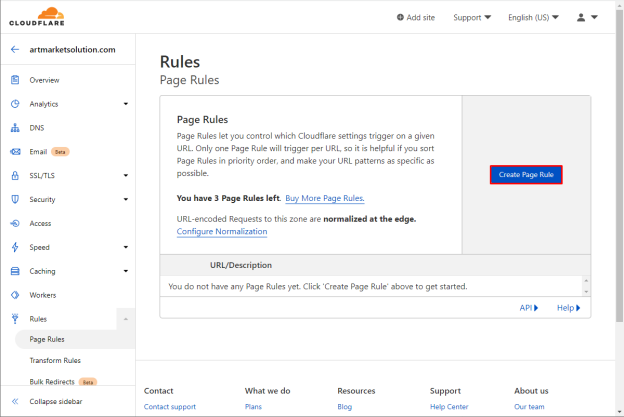The height and width of the screenshot is (417, 624).
Task: Collapse the Rules submenu arrow
Action: 126,319
